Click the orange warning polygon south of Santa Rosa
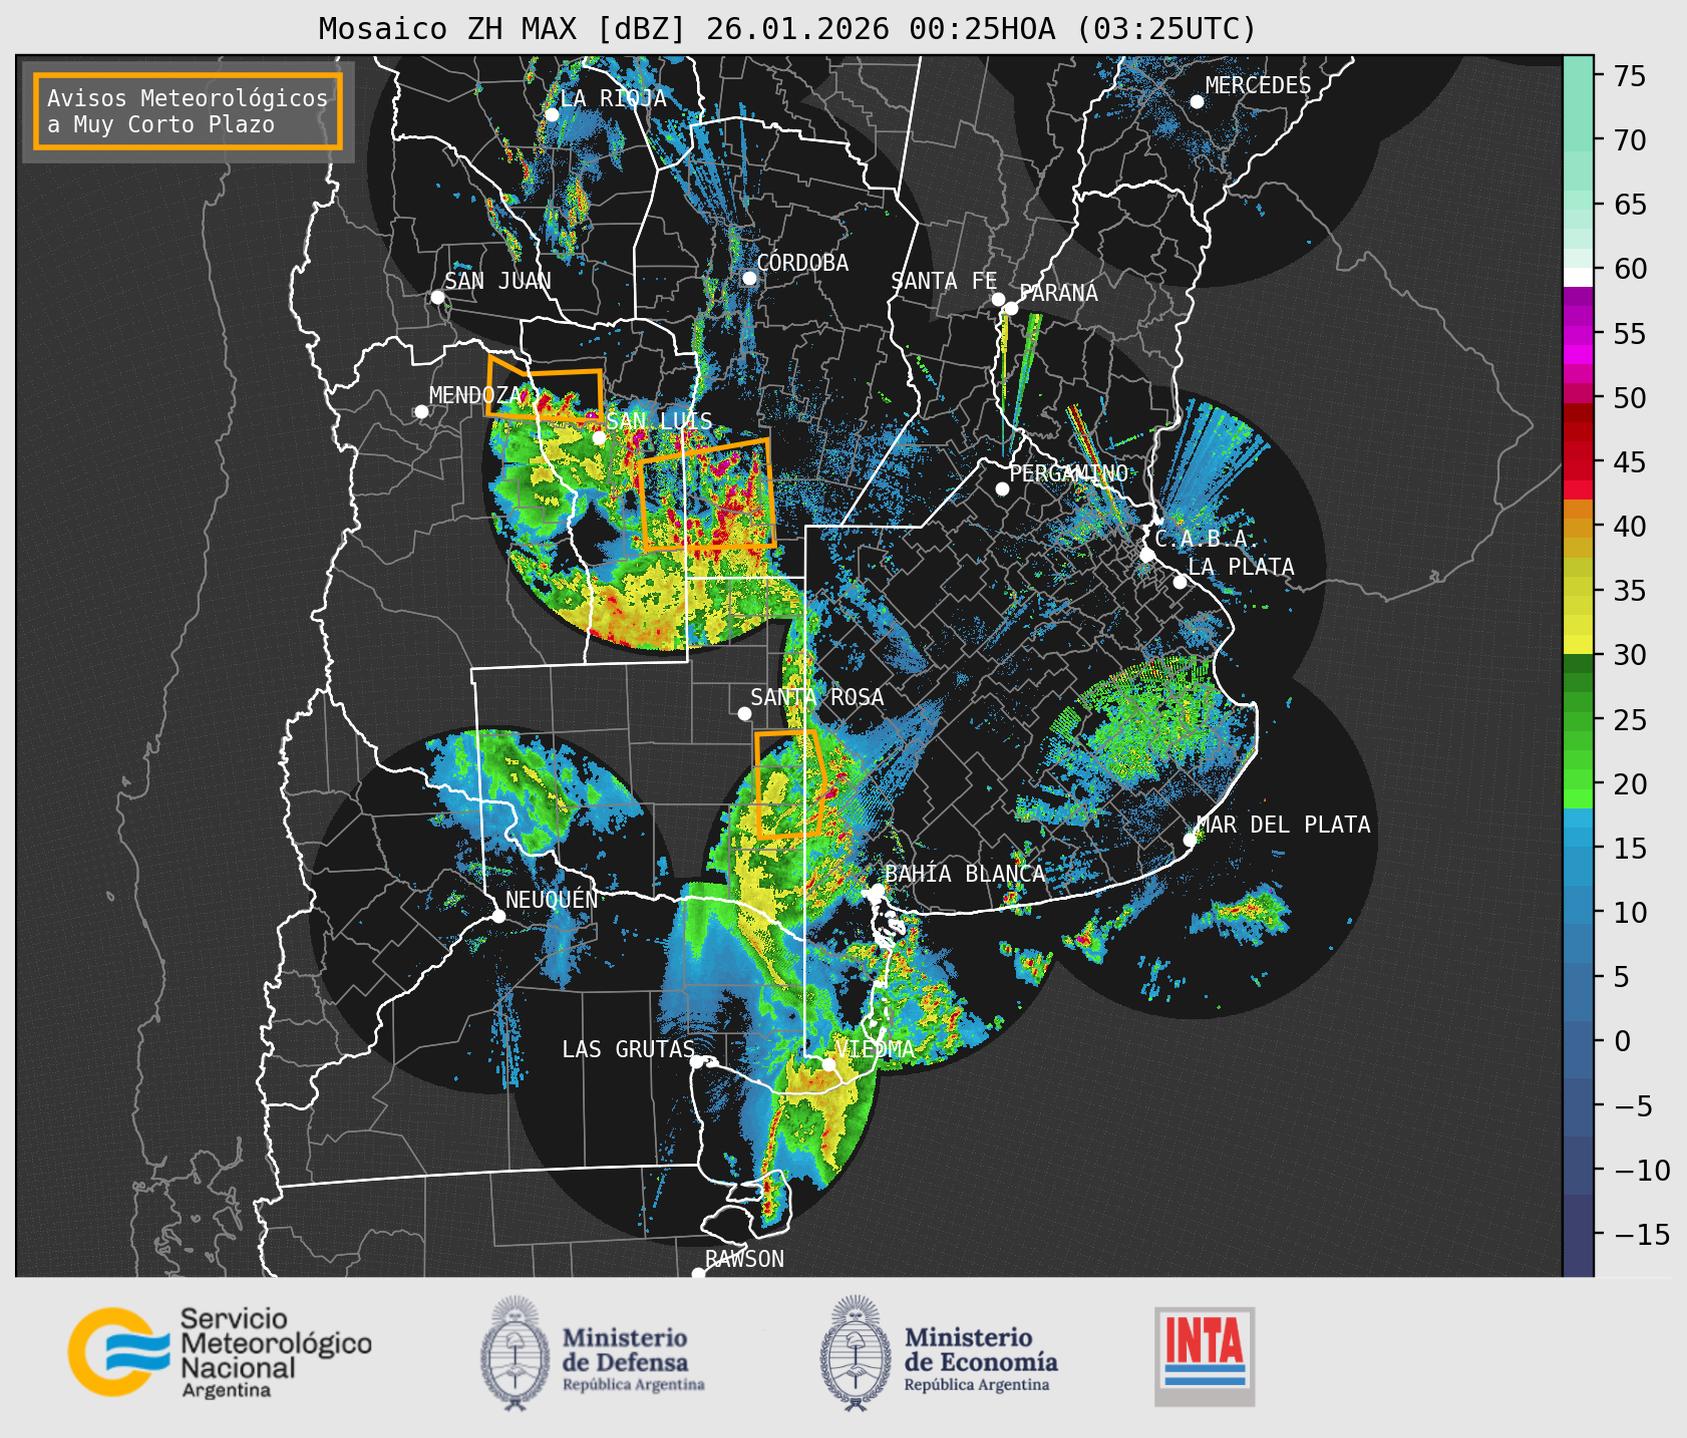Viewport: 1687px width, 1438px height. pyautogui.click(x=789, y=784)
